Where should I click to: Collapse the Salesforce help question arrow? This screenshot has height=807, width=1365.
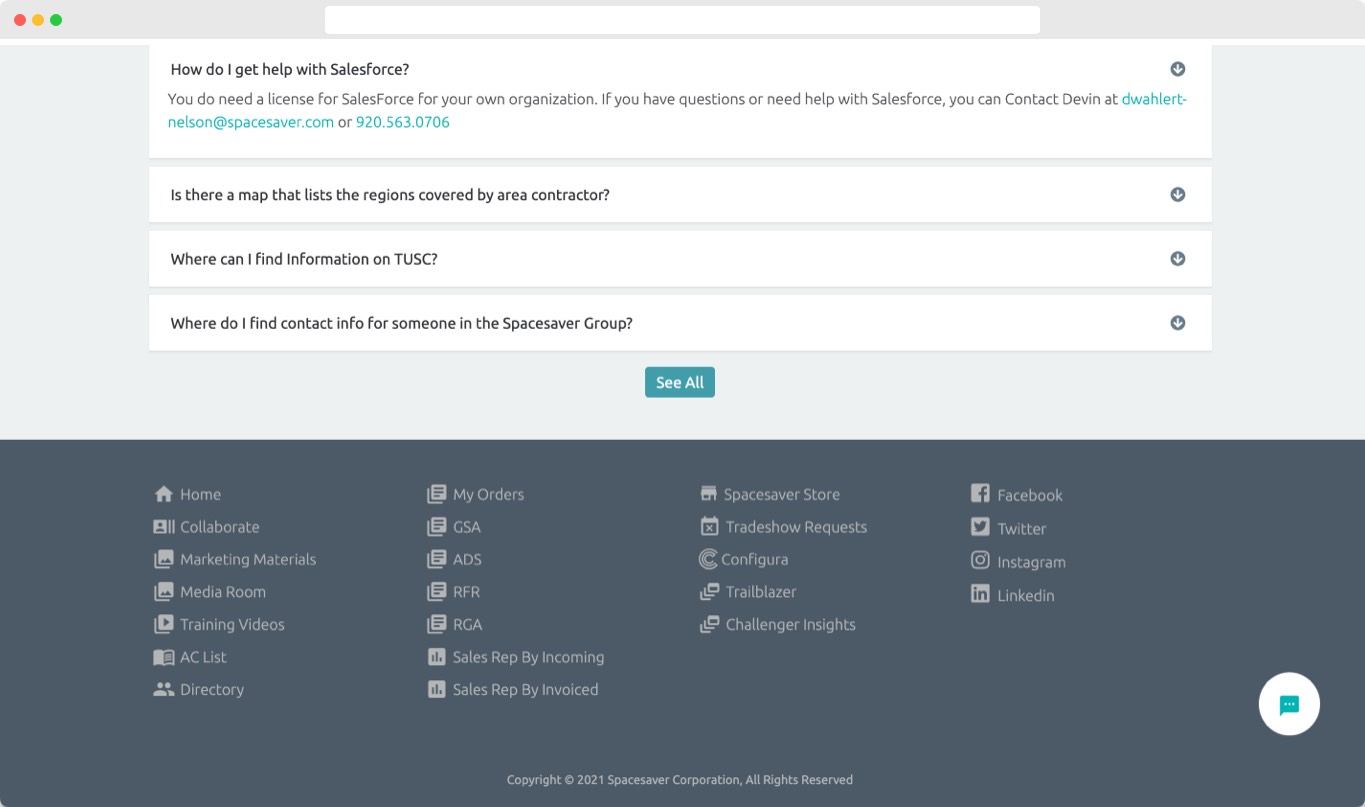tap(1178, 69)
